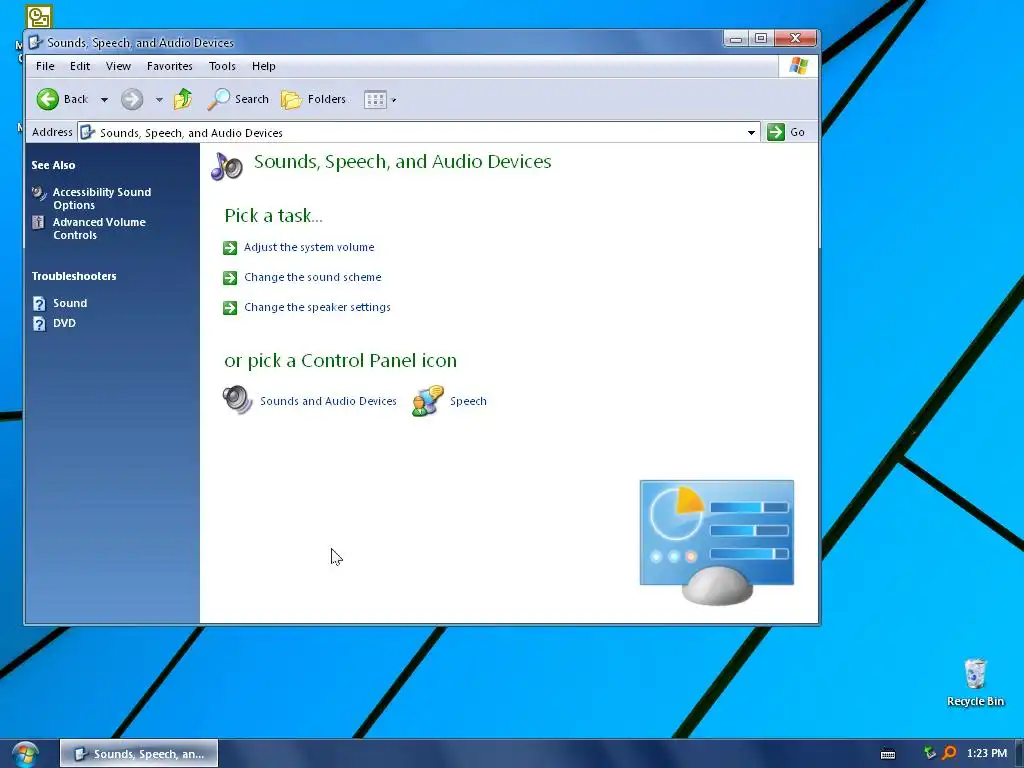Image resolution: width=1024 pixels, height=768 pixels.
Task: Open the Speech text link
Action: [468, 401]
